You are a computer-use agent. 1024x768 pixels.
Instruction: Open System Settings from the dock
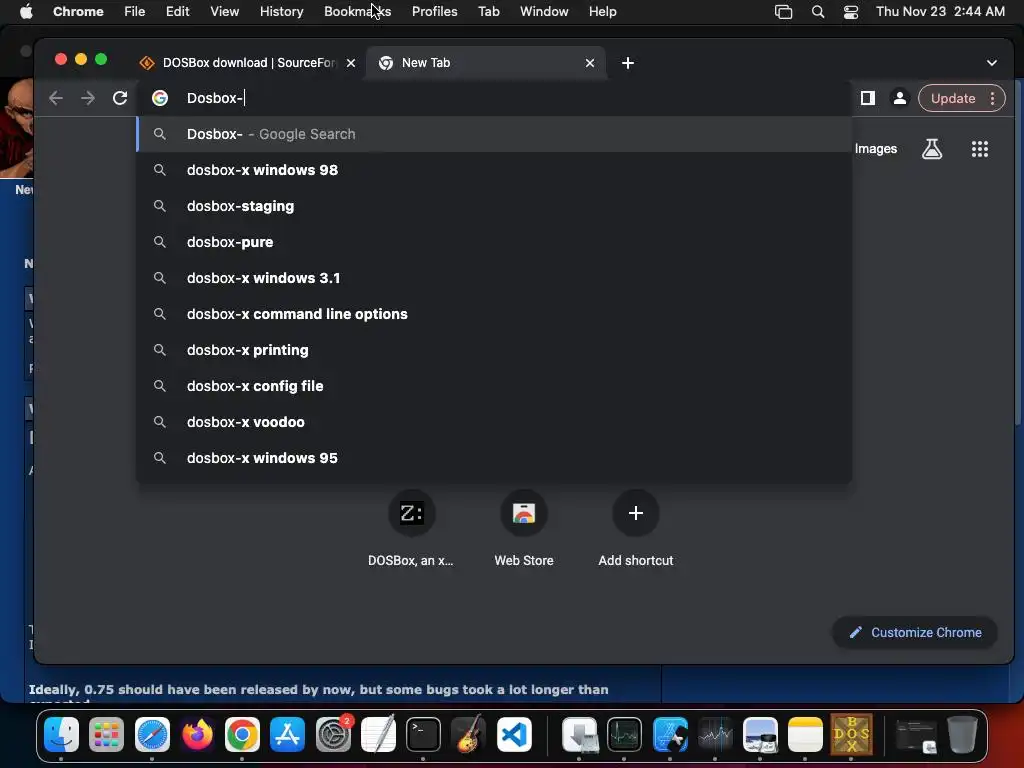(x=333, y=734)
